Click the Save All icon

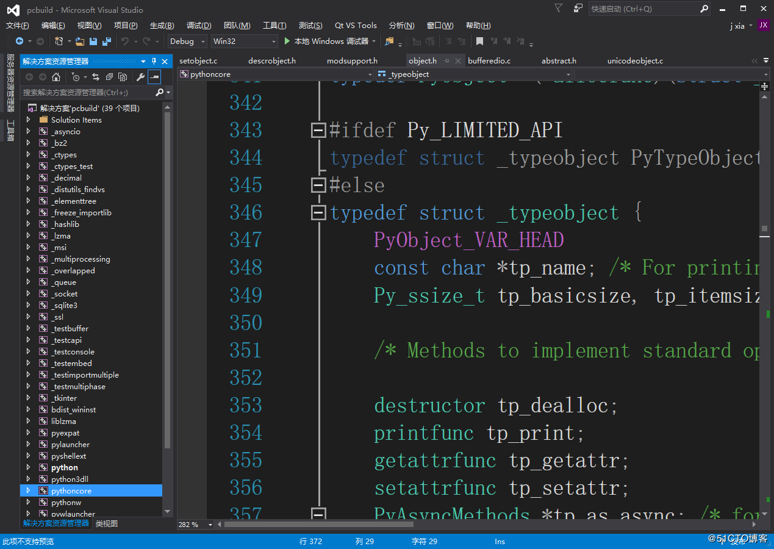[x=106, y=41]
